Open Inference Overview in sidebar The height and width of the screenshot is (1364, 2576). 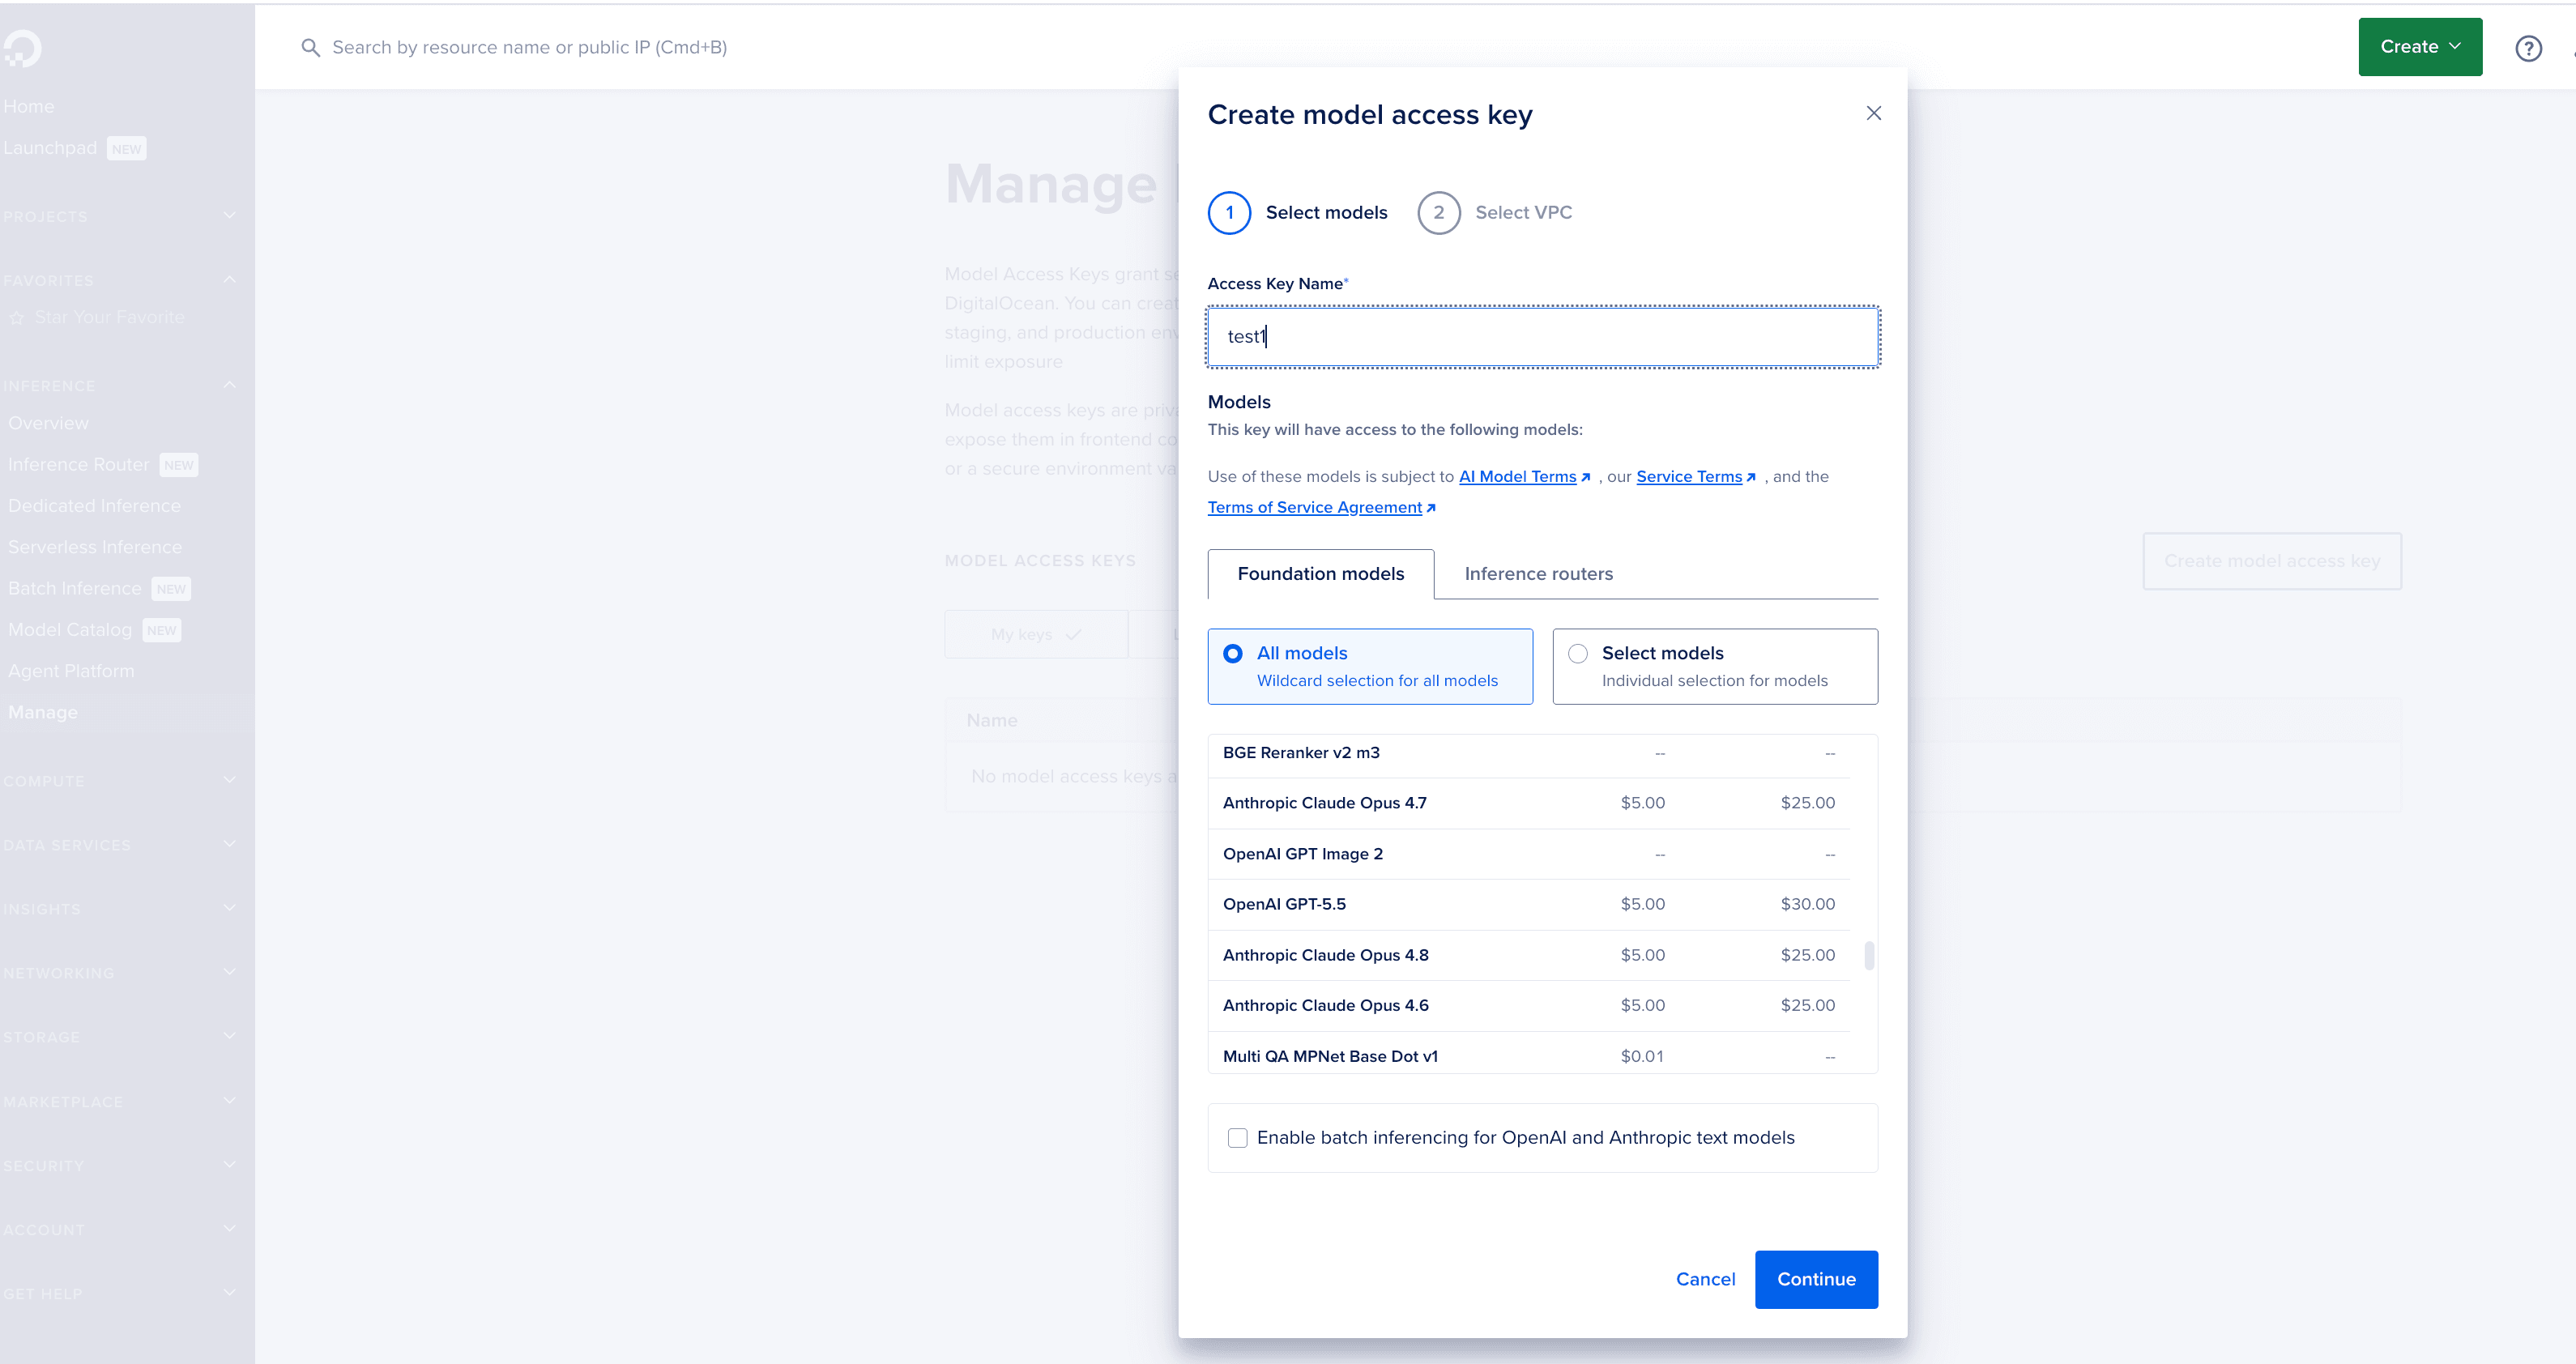point(48,423)
